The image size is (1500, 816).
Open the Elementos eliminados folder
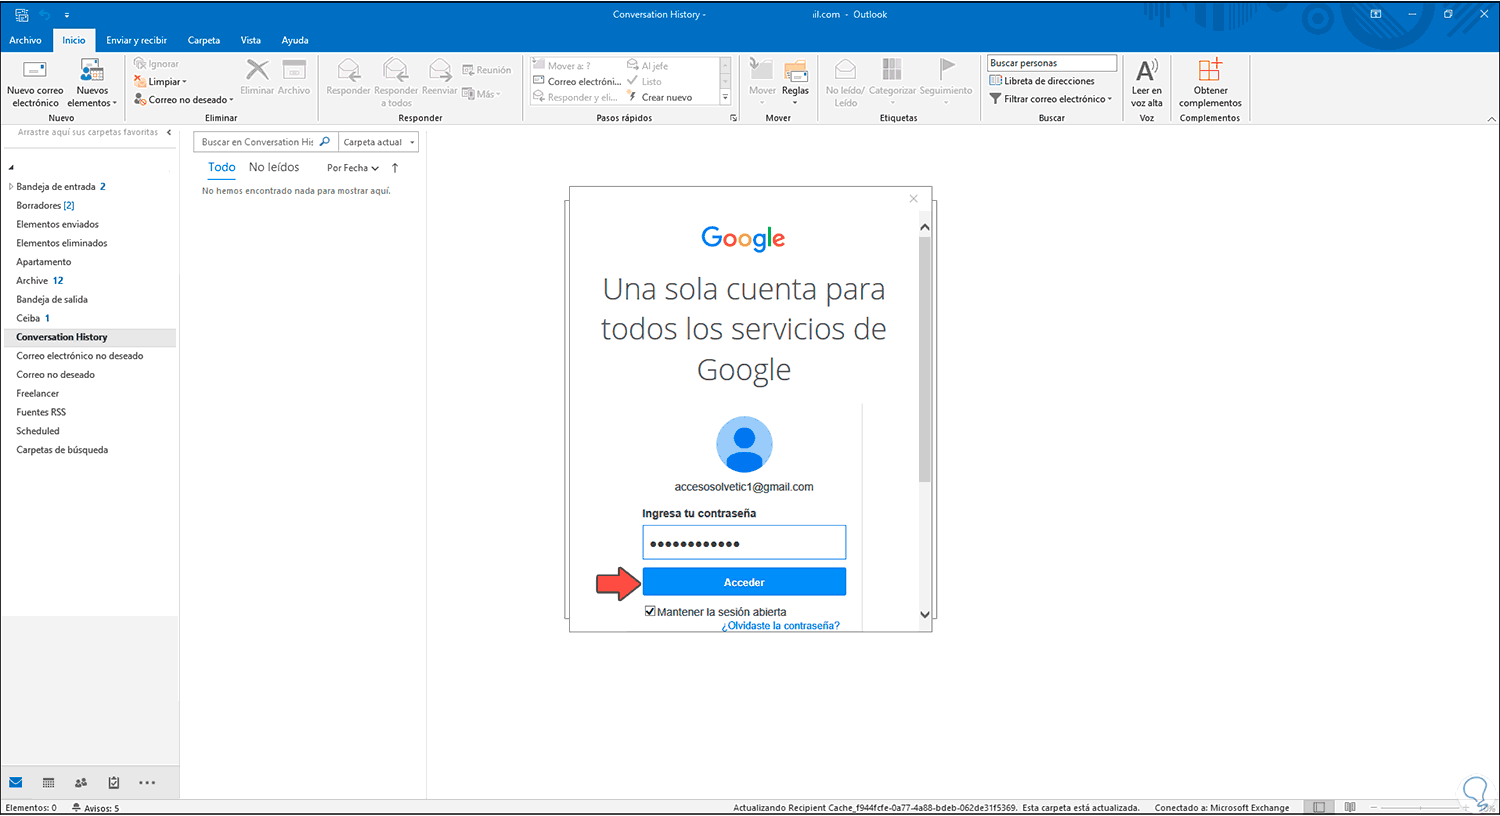pos(62,243)
